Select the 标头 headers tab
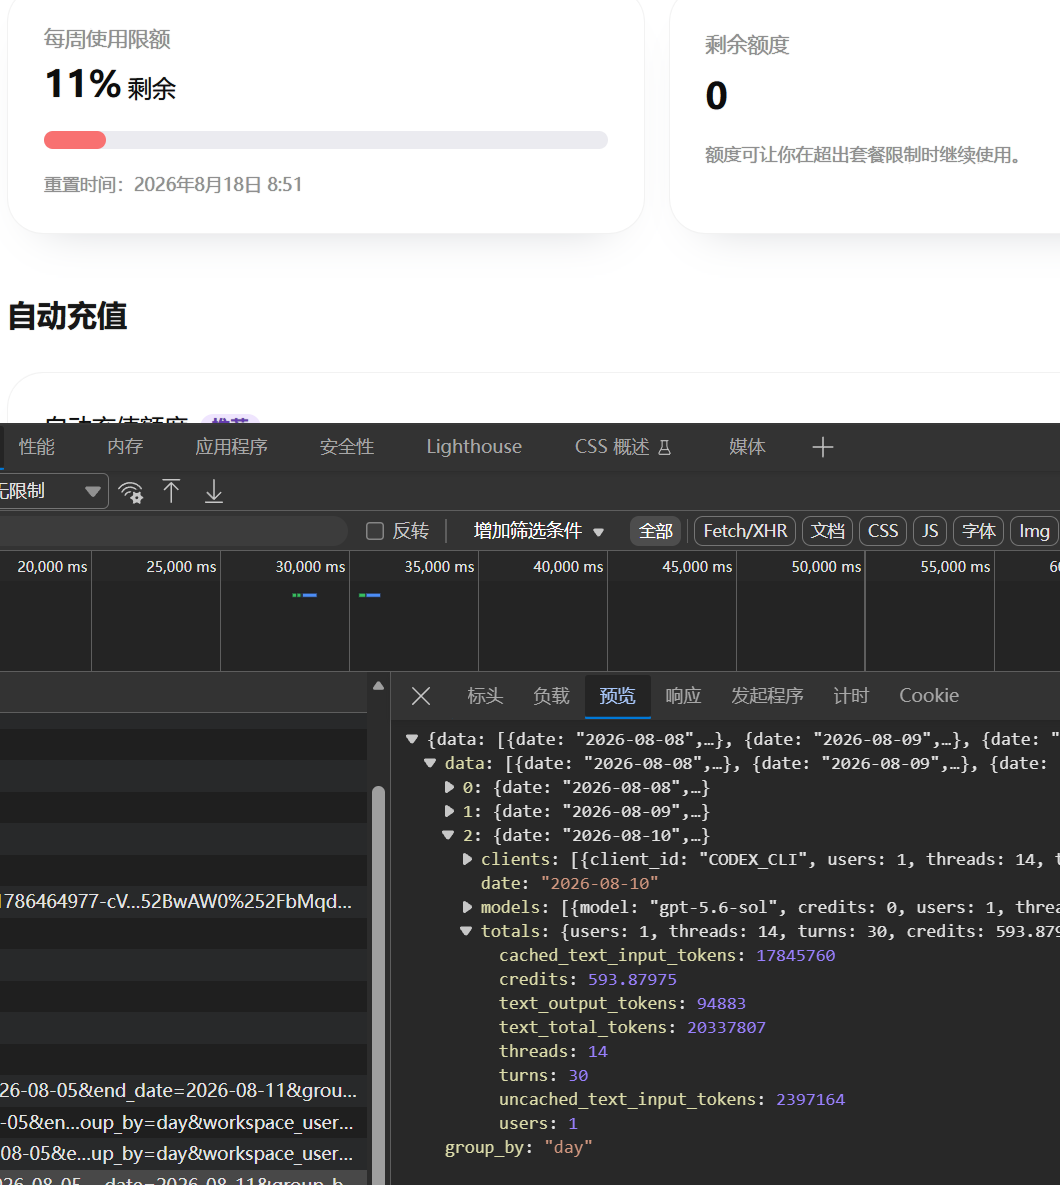Image resolution: width=1060 pixels, height=1185 pixels. click(485, 695)
